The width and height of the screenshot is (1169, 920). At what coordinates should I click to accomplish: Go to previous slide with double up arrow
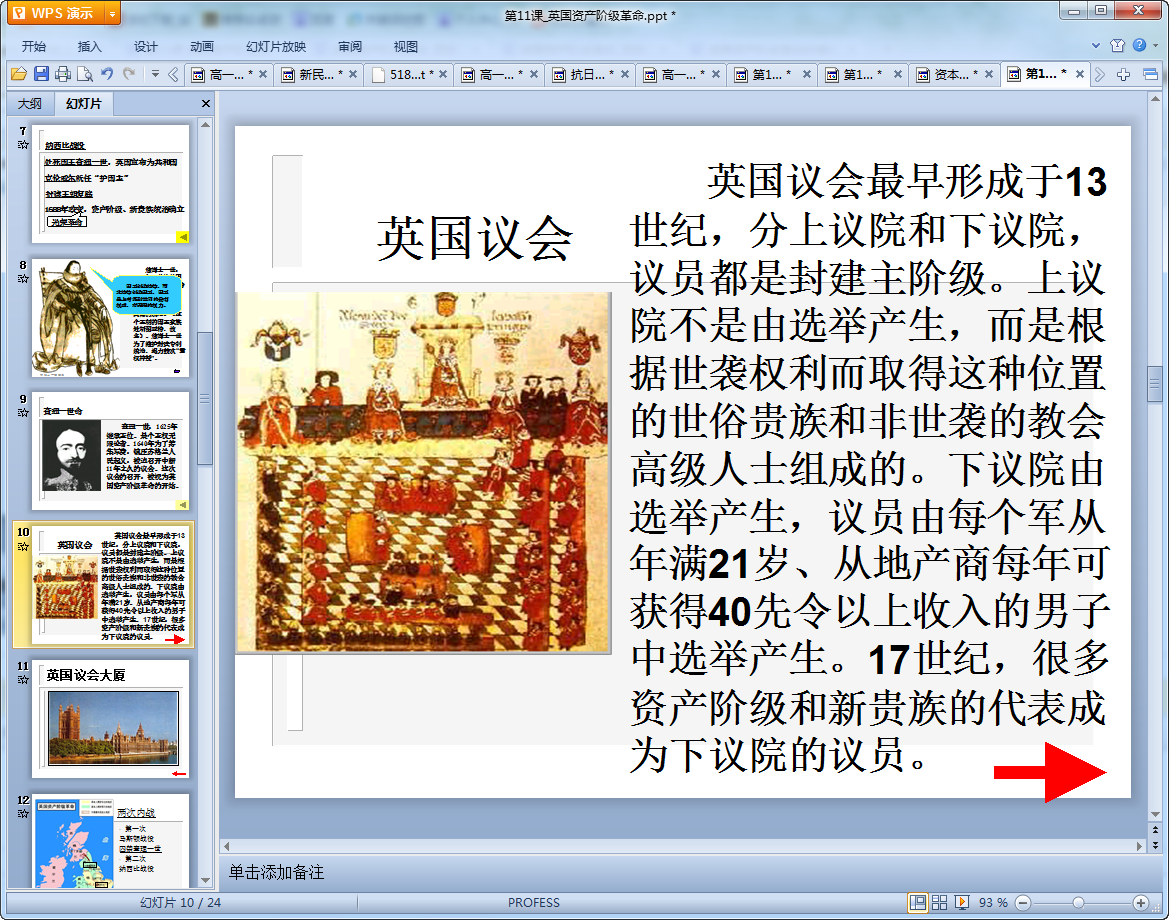pyautogui.click(x=1156, y=830)
